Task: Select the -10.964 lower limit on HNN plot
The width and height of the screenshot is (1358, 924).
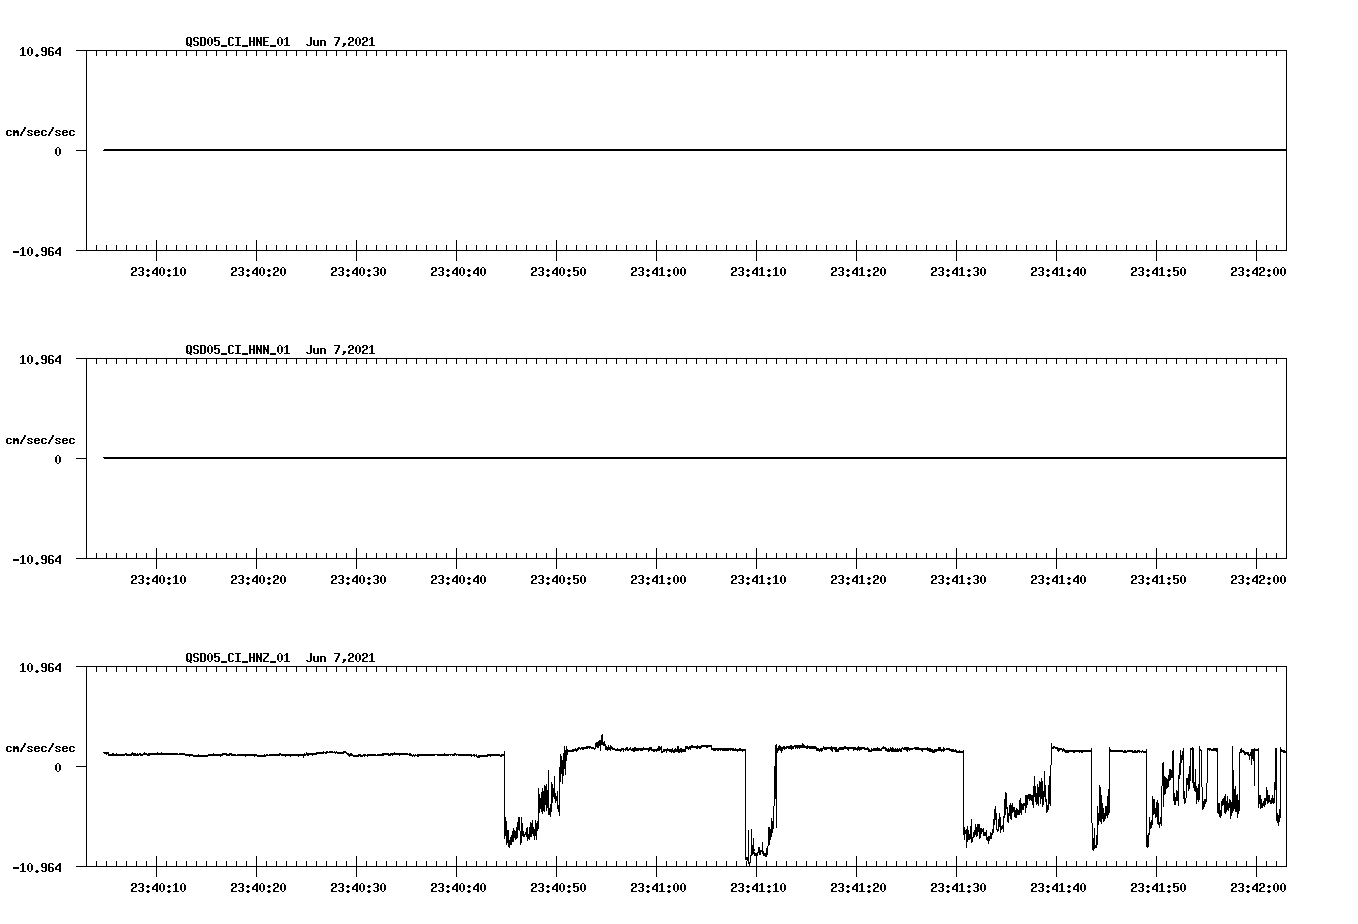Action: click(x=37, y=559)
